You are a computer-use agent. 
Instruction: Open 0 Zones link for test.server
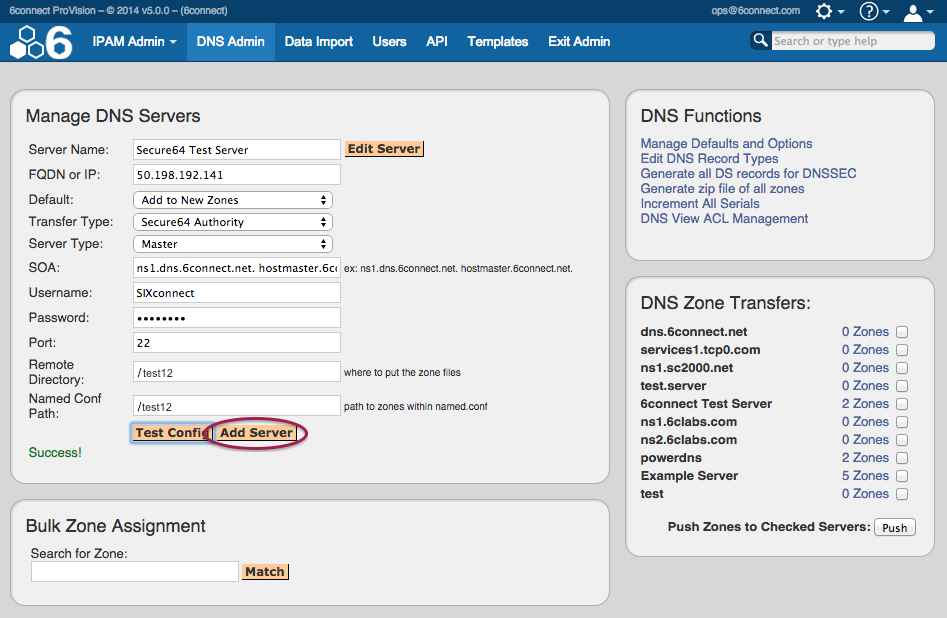(865, 385)
